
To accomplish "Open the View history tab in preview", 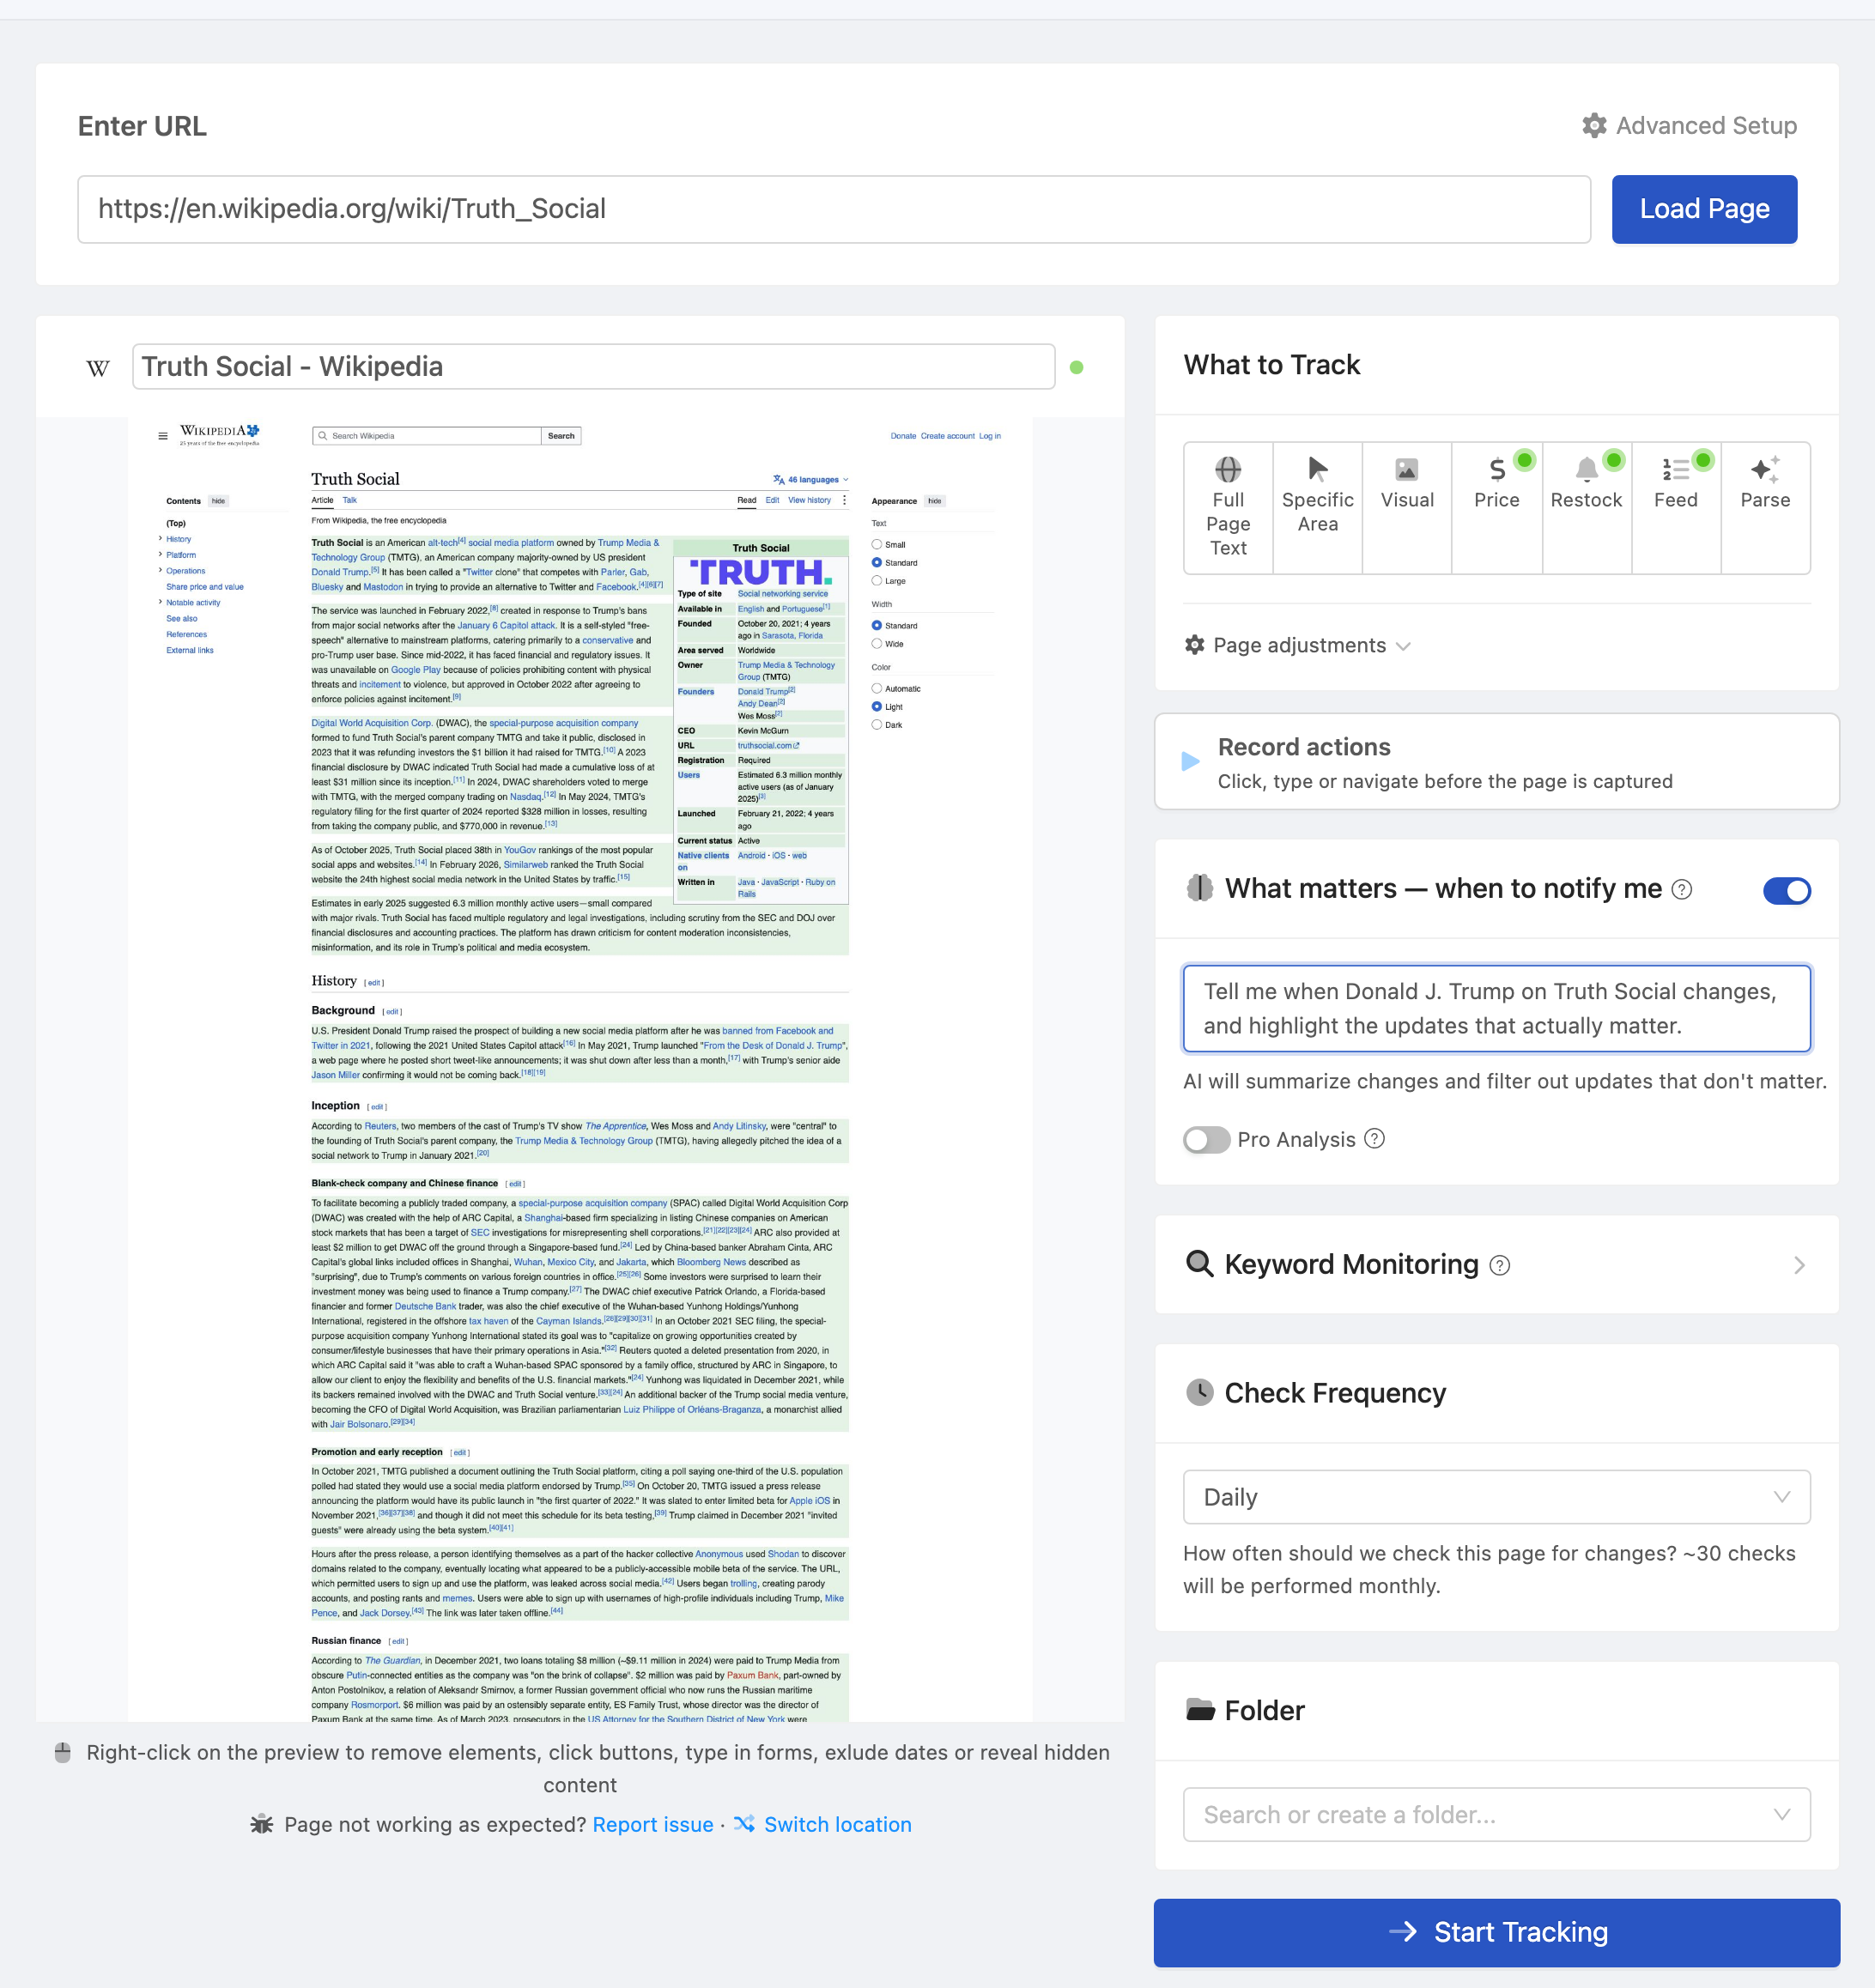I will click(809, 500).
